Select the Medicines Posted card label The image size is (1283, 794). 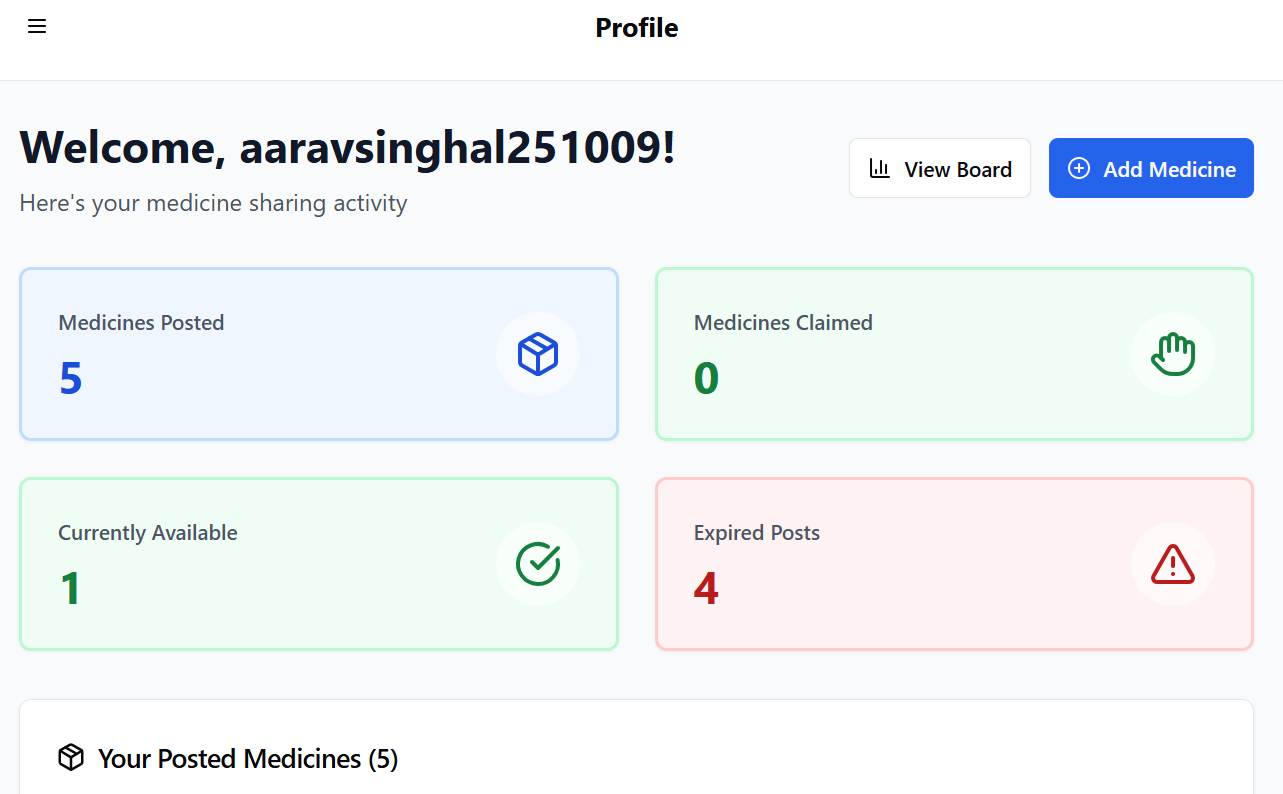[x=141, y=323]
